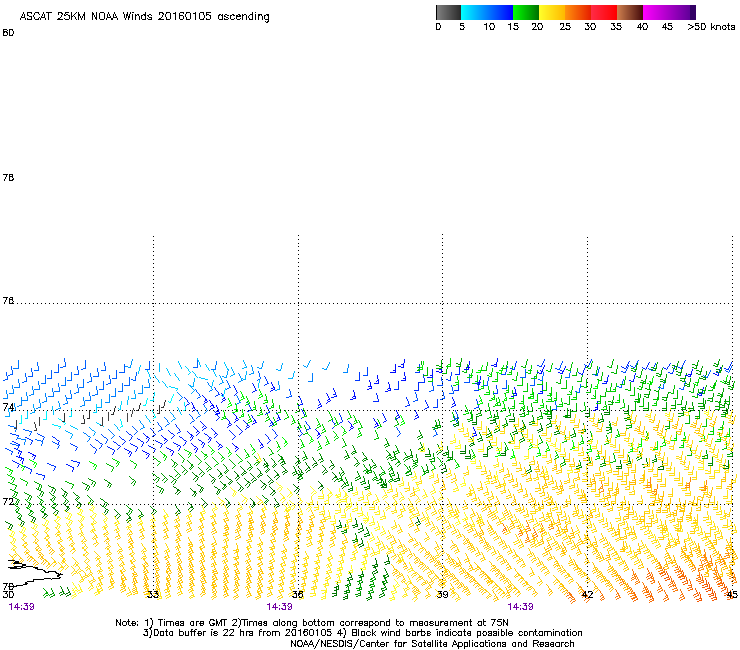Select the magenta-purple 40-50 knots legend segment
Image resolution: width=740 pixels, height=650 pixels.
[669, 12]
